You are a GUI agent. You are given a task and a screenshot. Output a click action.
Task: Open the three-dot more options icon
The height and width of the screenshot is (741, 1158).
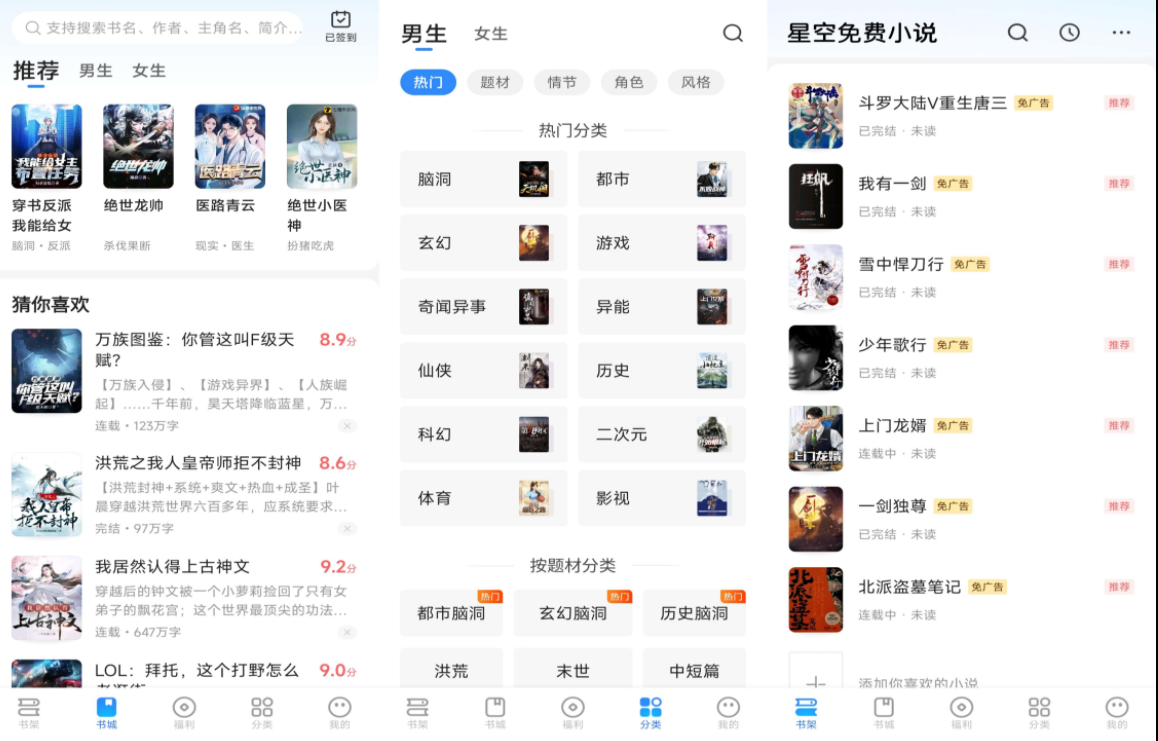[x=1122, y=33]
